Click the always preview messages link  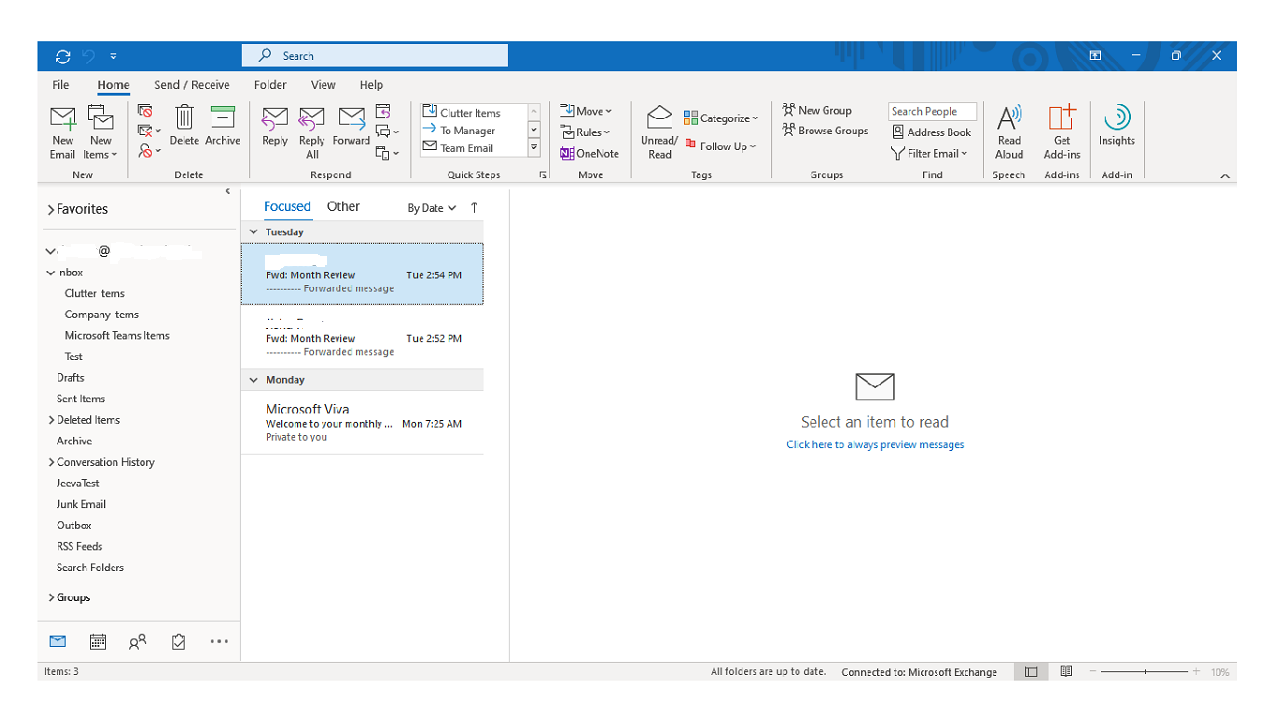pyautogui.click(x=875, y=445)
